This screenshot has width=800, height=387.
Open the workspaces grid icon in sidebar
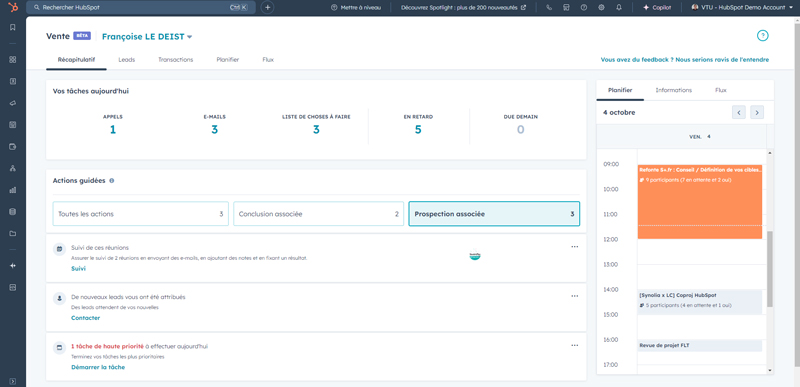pos(13,59)
